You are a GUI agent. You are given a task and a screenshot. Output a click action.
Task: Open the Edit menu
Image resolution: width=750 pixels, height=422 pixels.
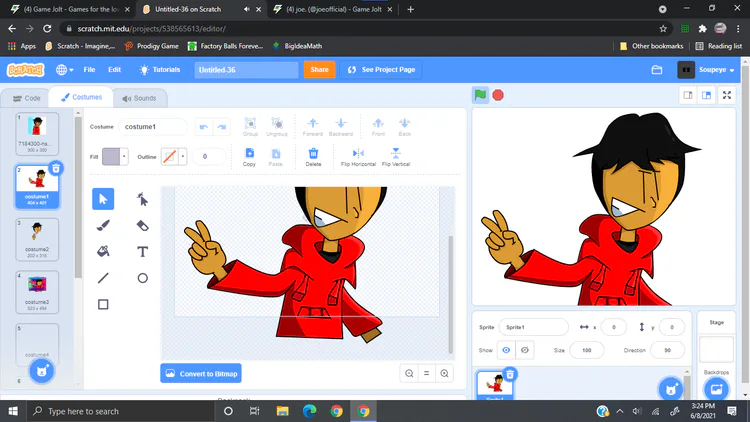[114, 70]
